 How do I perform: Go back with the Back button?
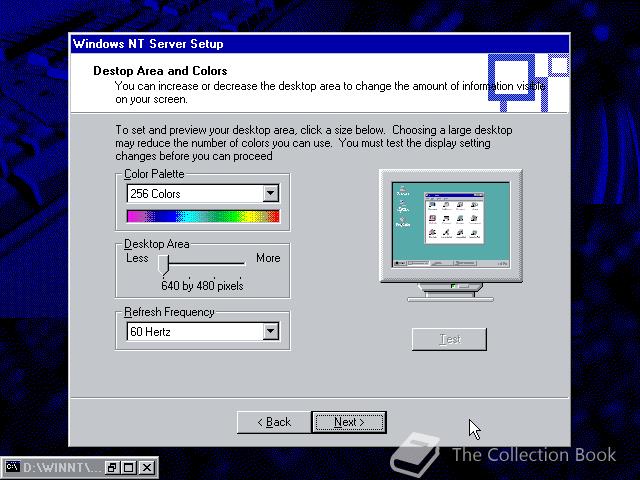click(274, 422)
